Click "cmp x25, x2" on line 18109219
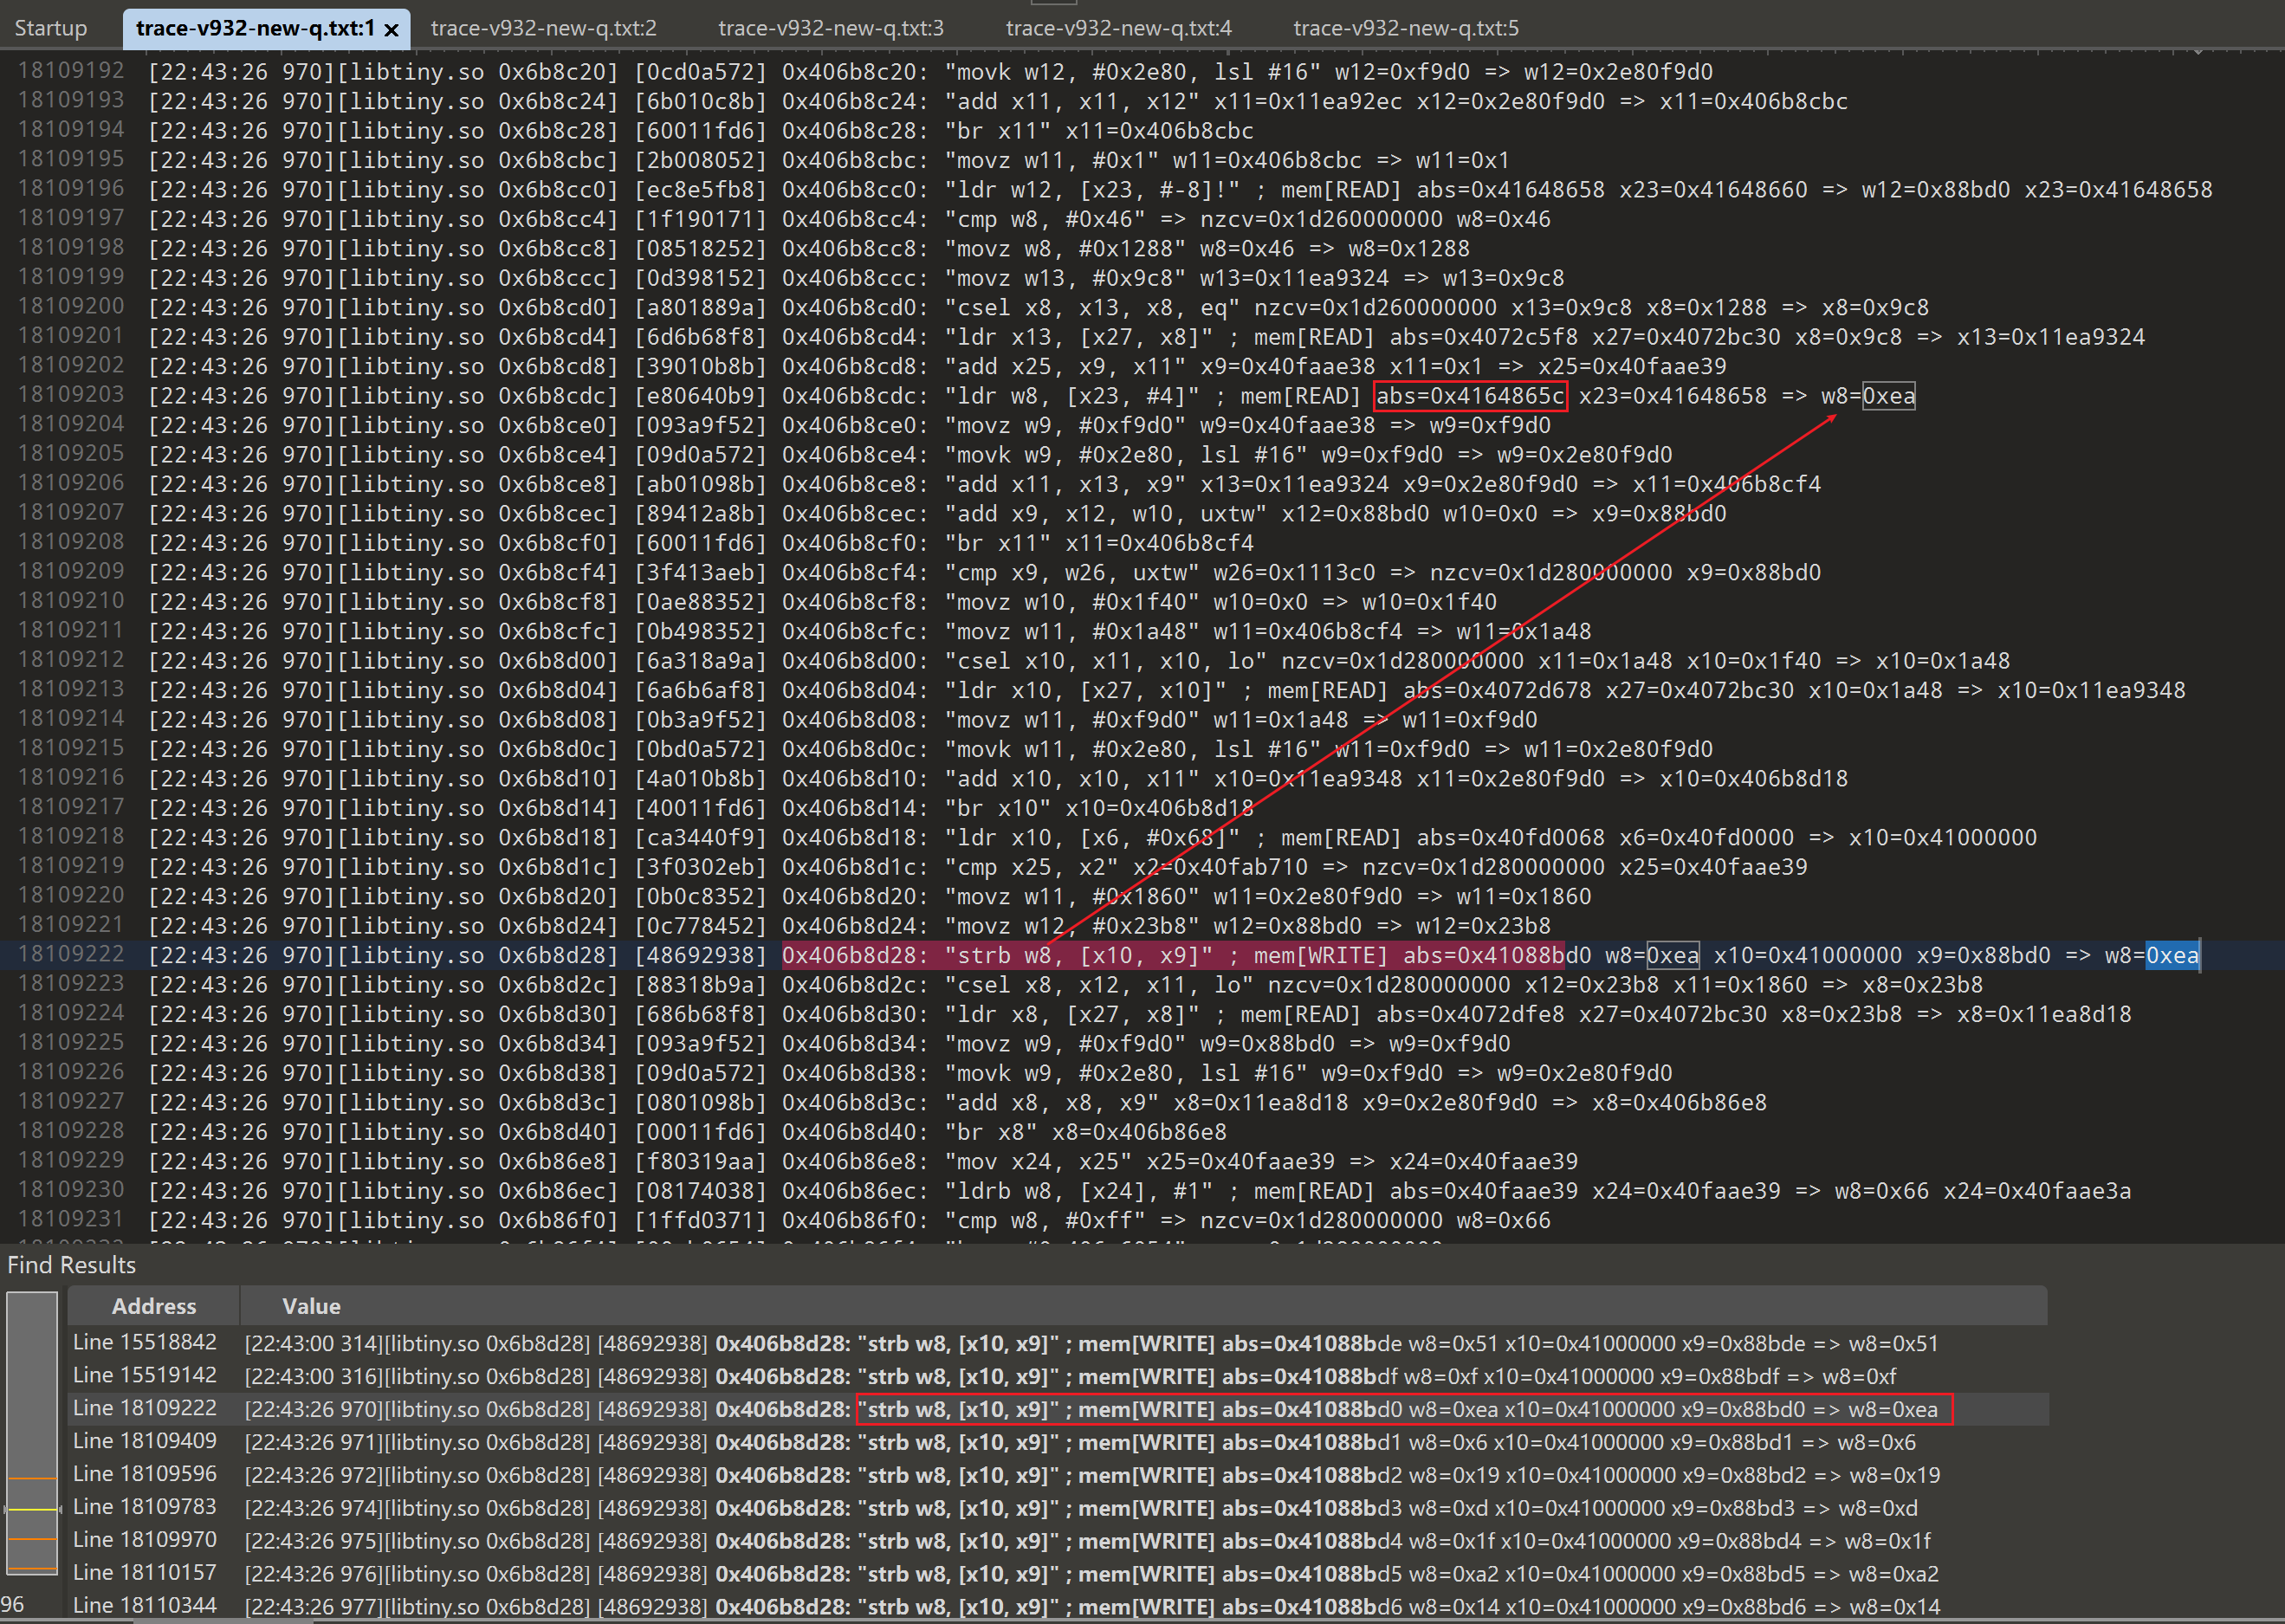 coord(1032,867)
